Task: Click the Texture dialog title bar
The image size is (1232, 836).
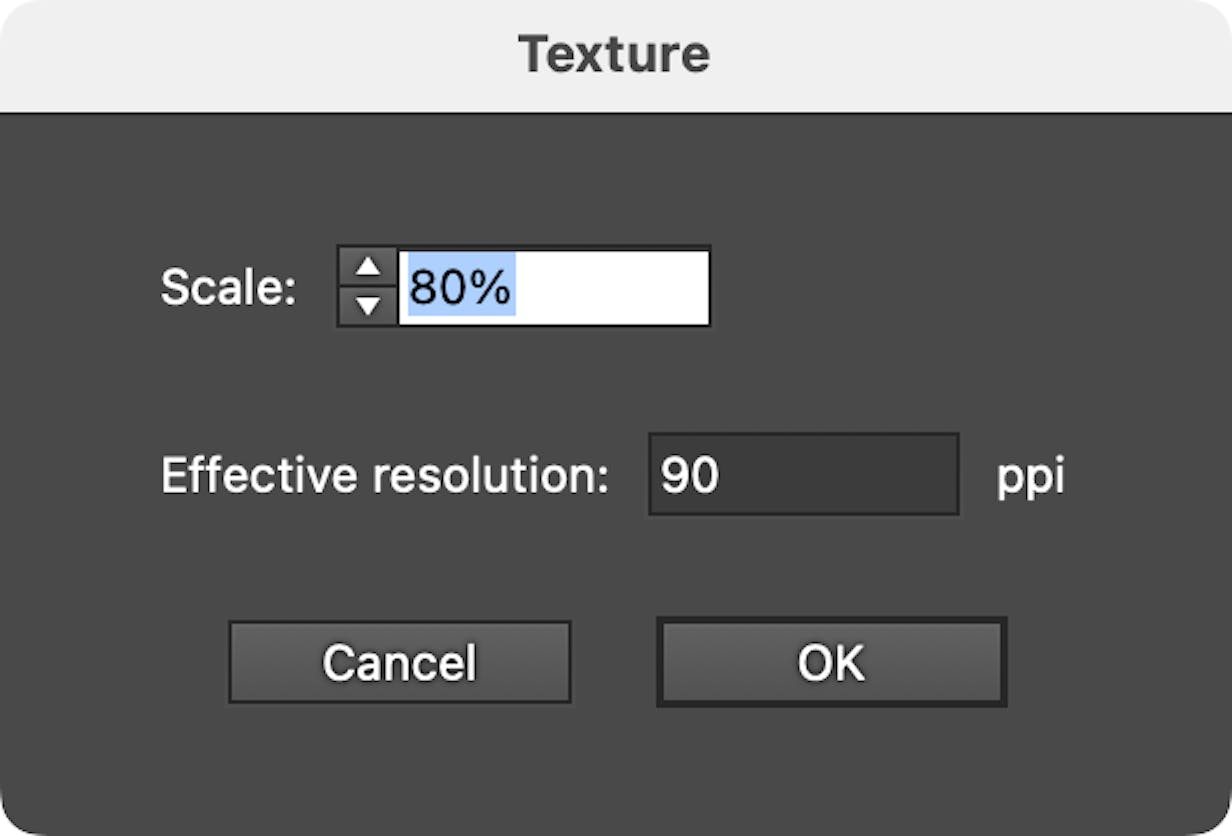Action: coord(616,55)
